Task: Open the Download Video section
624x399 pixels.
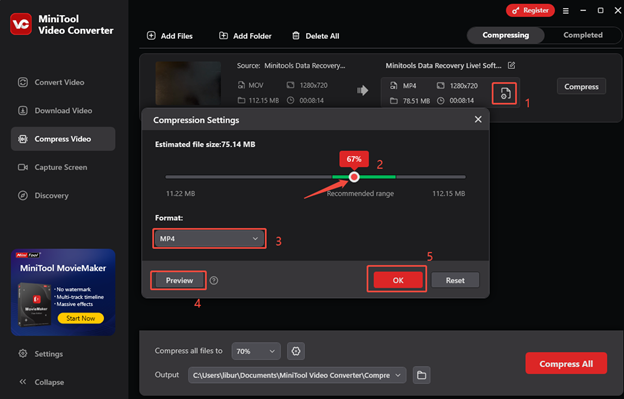Action: tap(63, 111)
